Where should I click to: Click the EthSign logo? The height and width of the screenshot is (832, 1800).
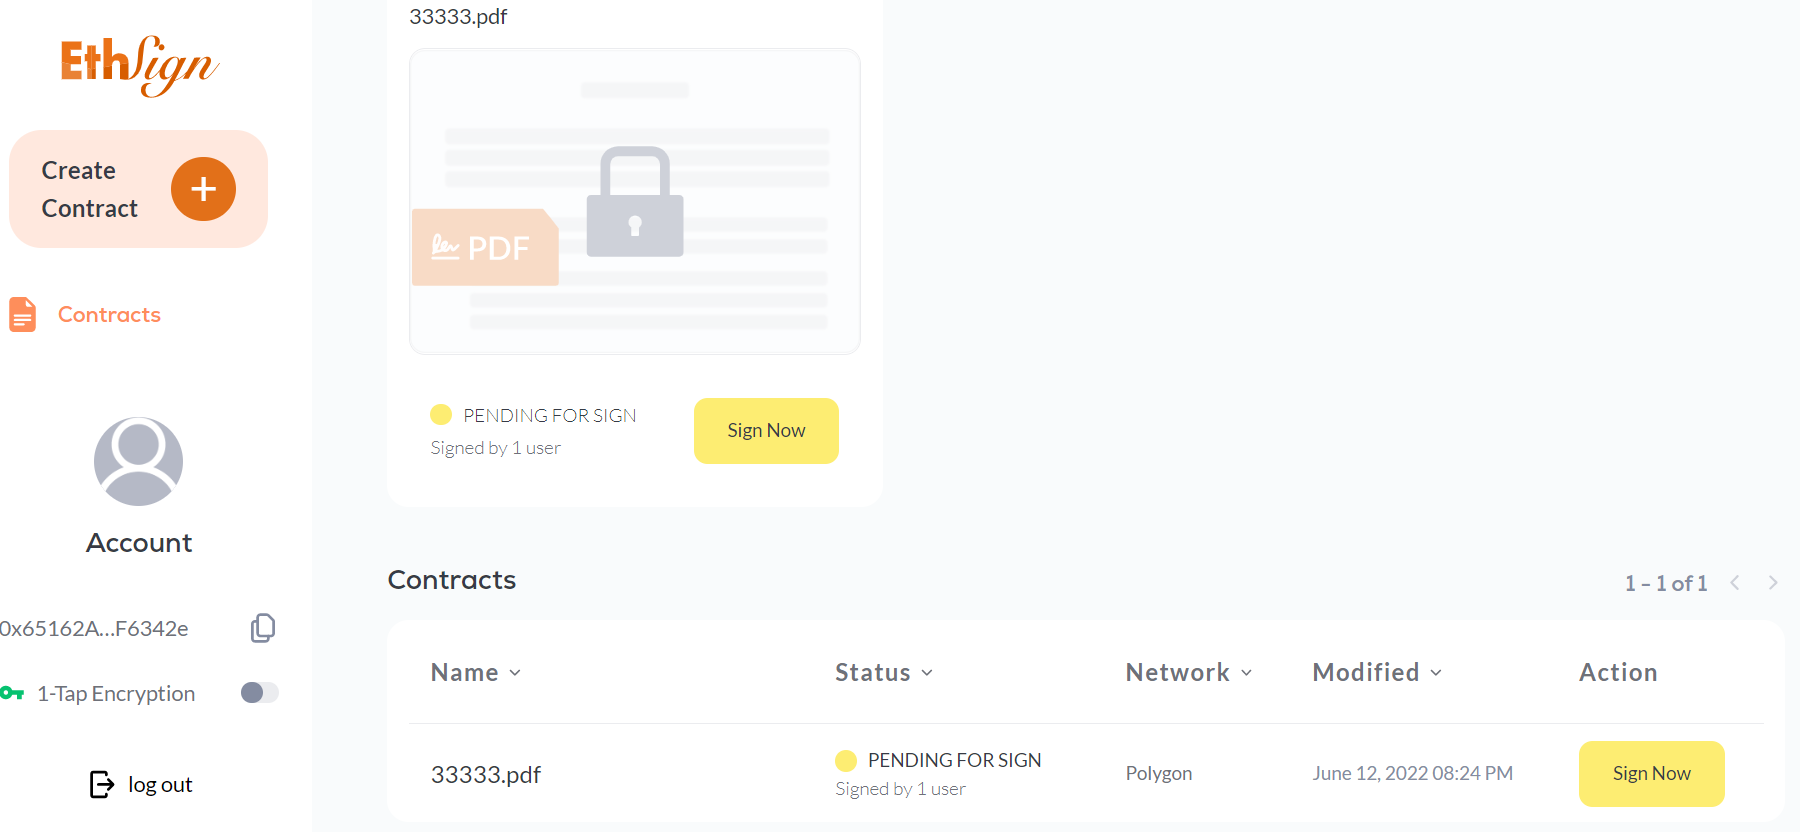coord(139,65)
